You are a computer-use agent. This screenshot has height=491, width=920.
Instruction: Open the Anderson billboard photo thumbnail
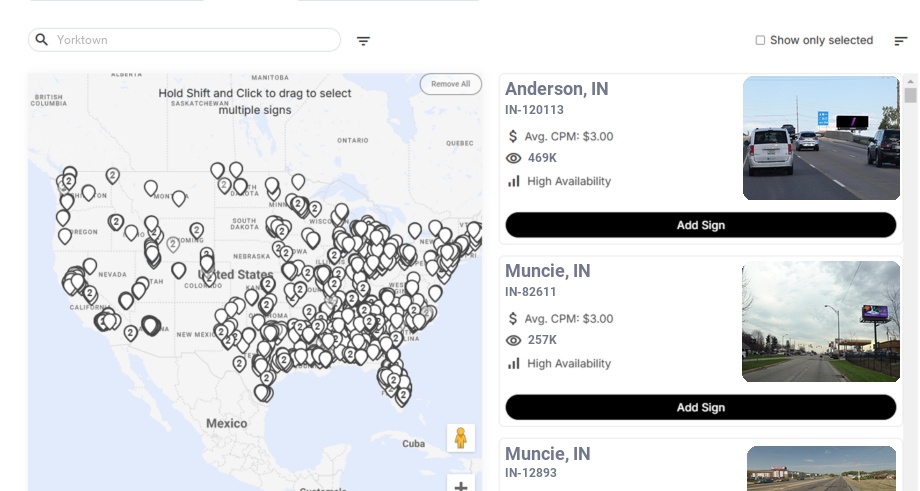[x=821, y=138]
